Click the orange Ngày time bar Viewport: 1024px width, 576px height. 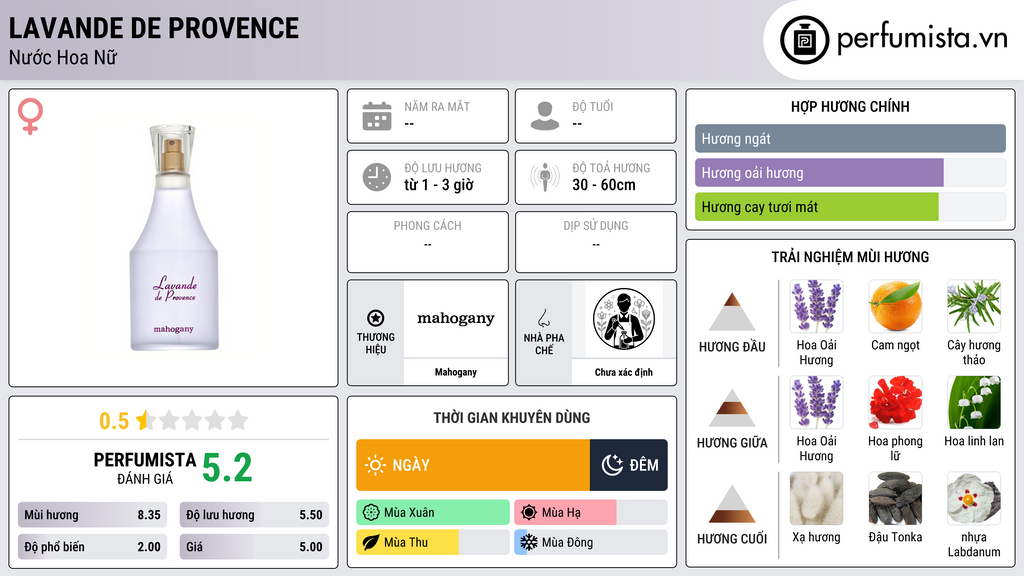pyautogui.click(x=473, y=465)
